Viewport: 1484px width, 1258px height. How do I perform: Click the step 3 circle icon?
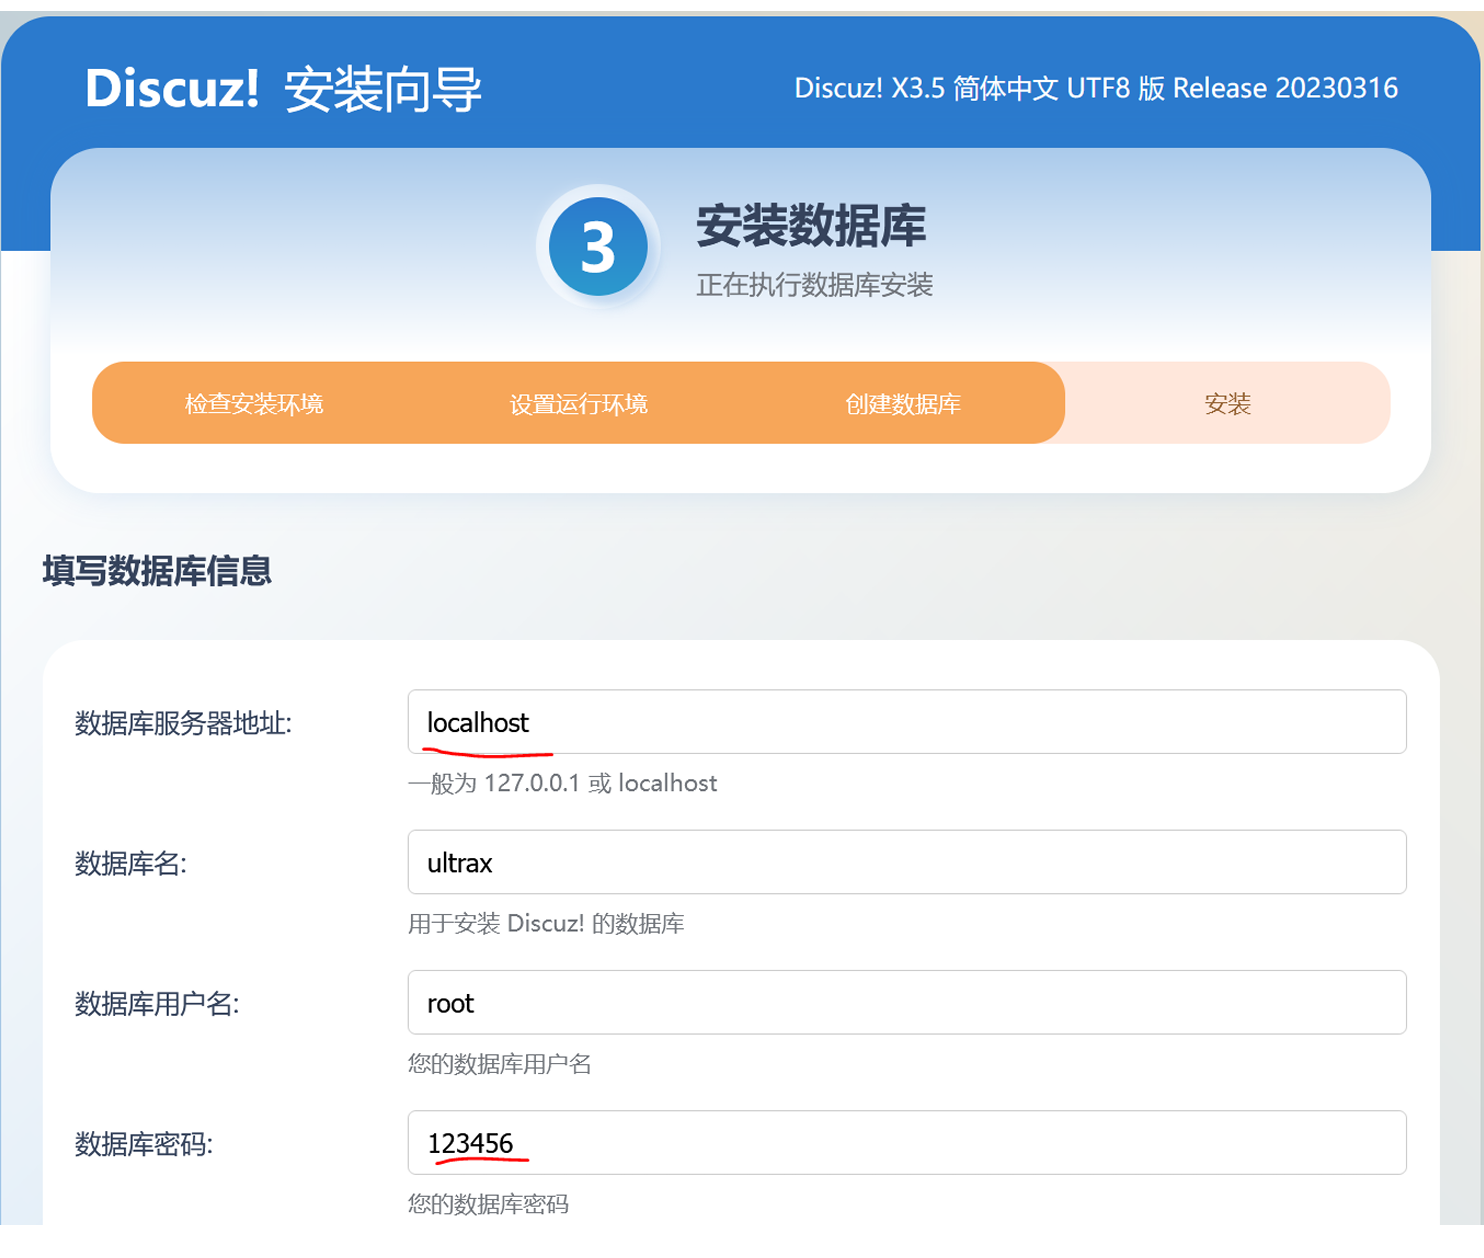click(597, 247)
